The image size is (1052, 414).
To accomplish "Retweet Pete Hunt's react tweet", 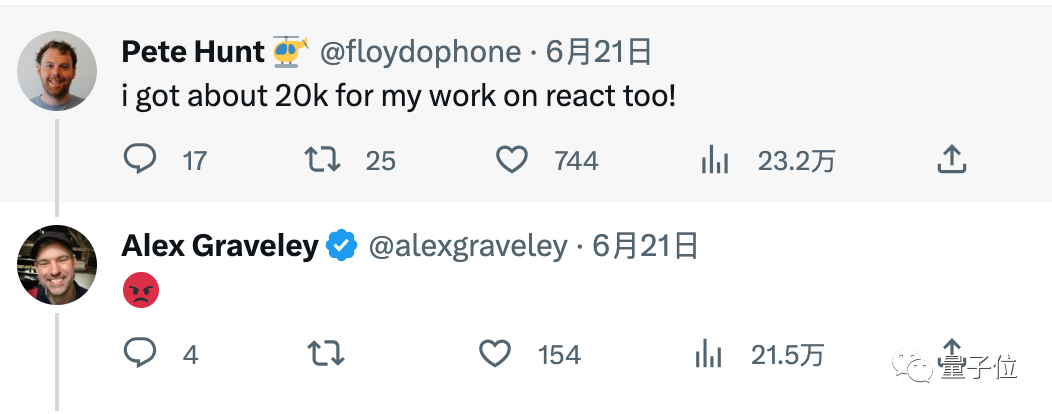I will coord(323,160).
